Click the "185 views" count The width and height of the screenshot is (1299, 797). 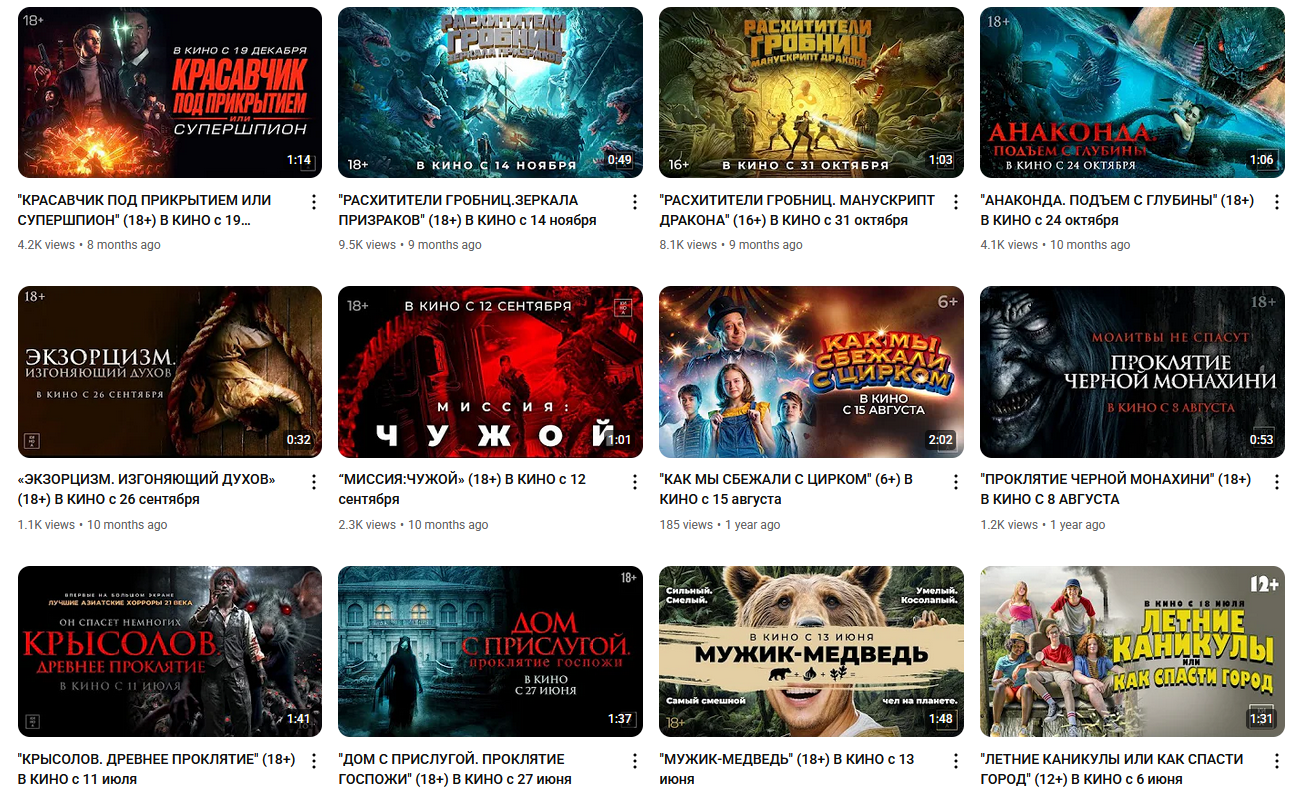[x=687, y=525]
